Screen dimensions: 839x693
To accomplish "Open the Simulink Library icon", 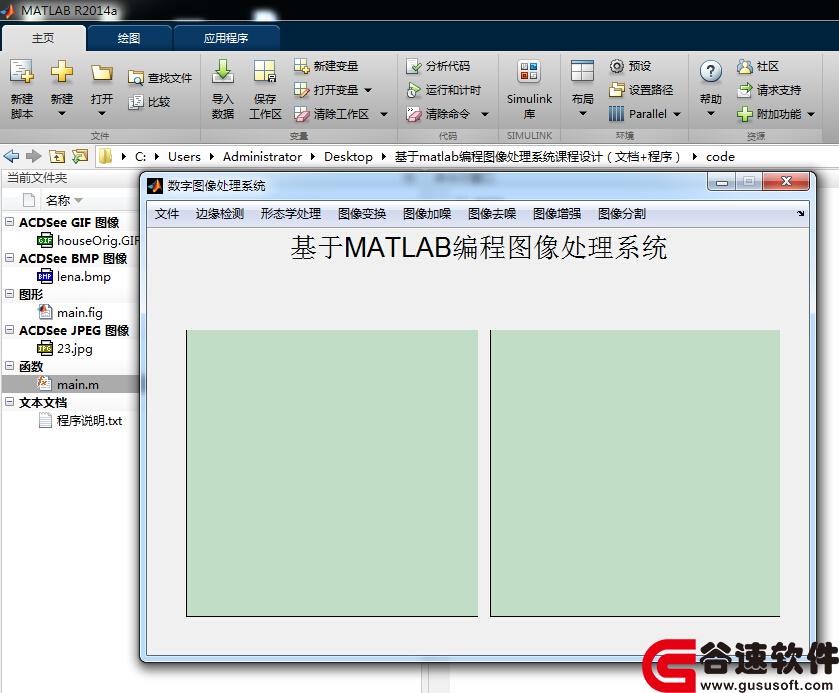I will tap(529, 71).
